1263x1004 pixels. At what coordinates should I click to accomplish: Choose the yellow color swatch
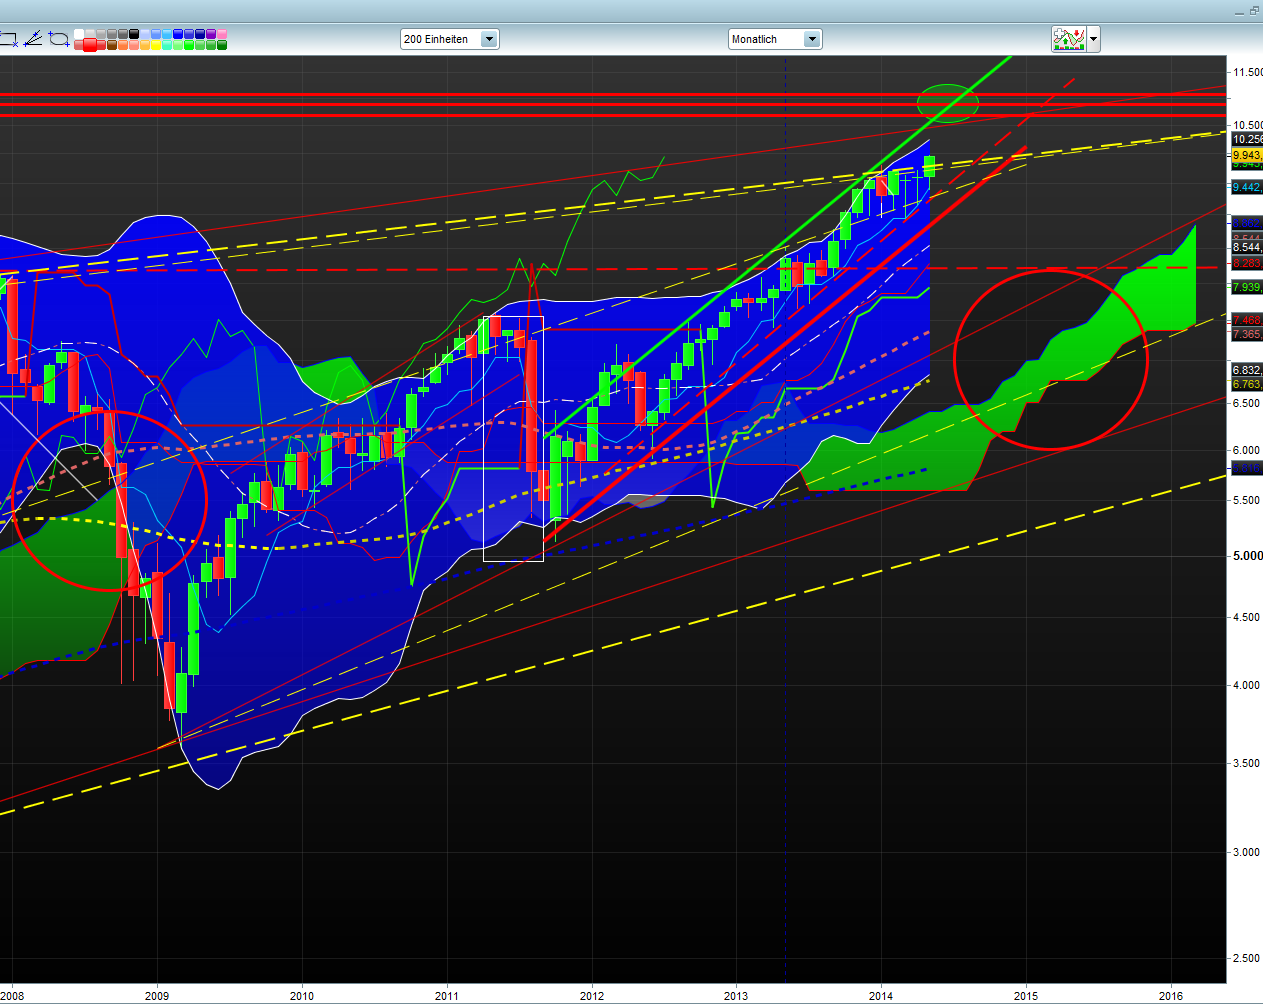pyautogui.click(x=156, y=45)
